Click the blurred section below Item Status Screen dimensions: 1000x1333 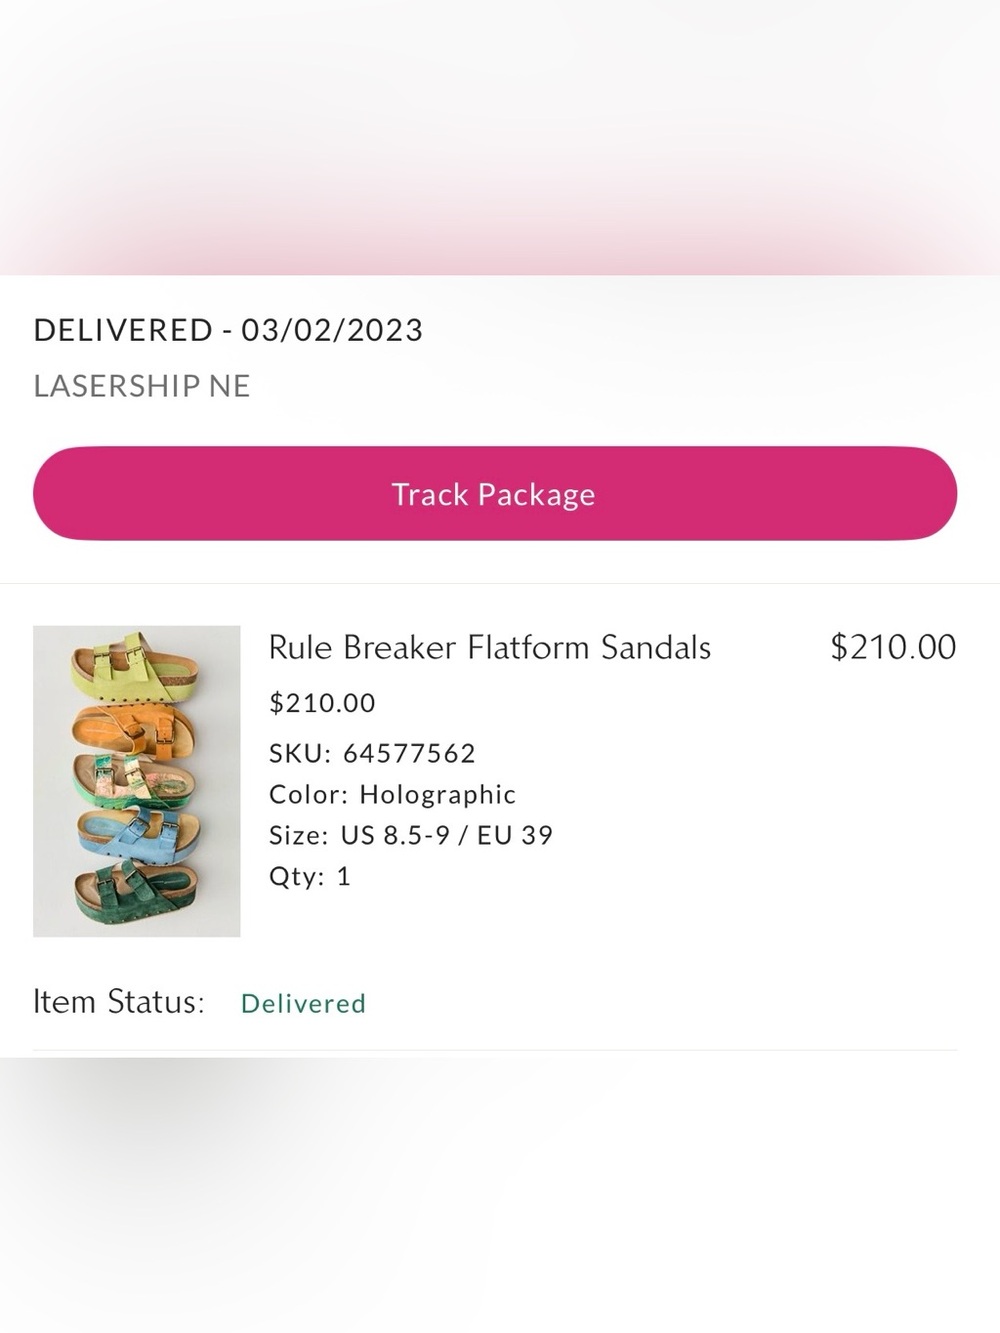click(500, 1195)
